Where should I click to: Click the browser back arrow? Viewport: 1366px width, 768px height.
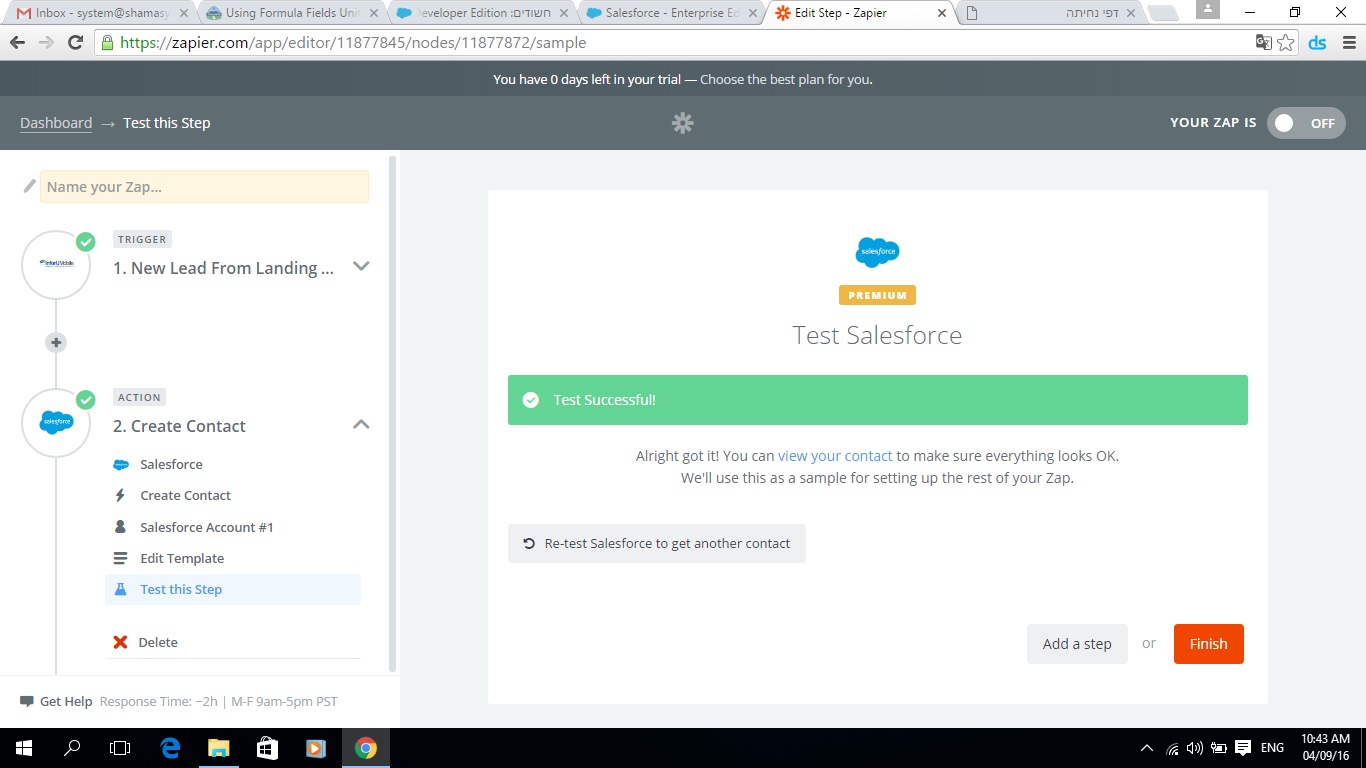[x=17, y=43]
